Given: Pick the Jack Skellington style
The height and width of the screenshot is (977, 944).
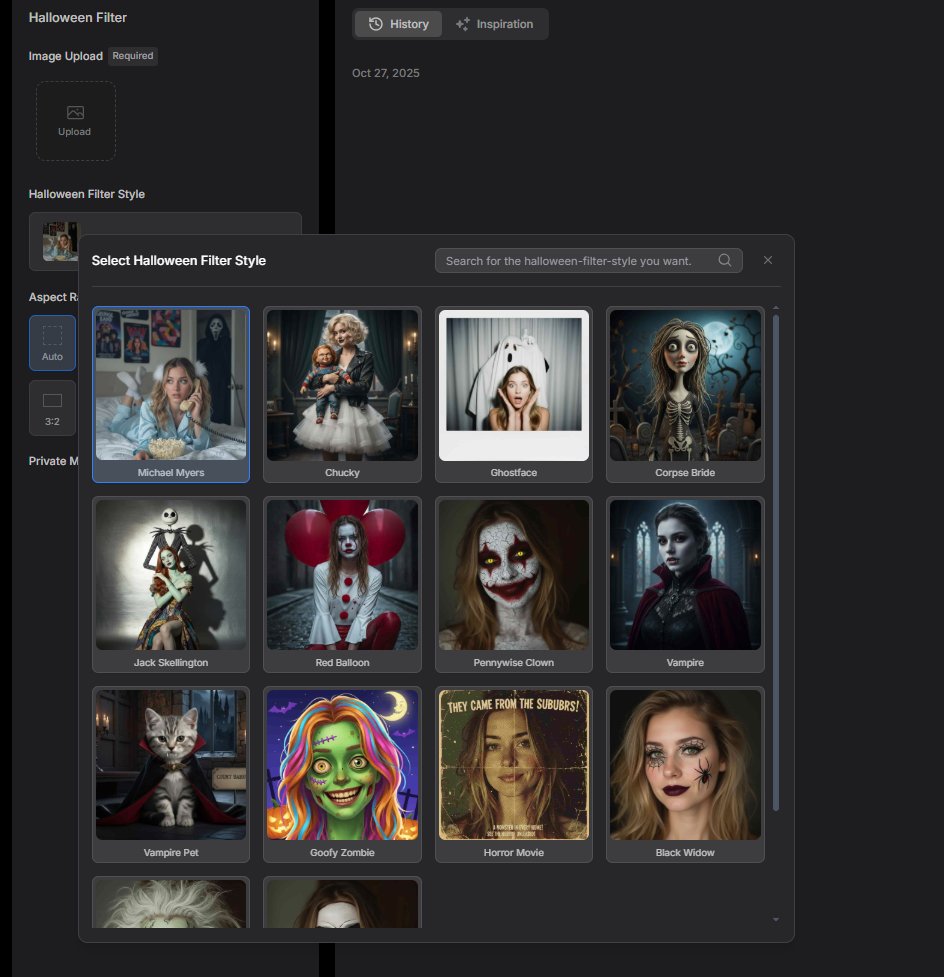Looking at the screenshot, I should point(171,584).
